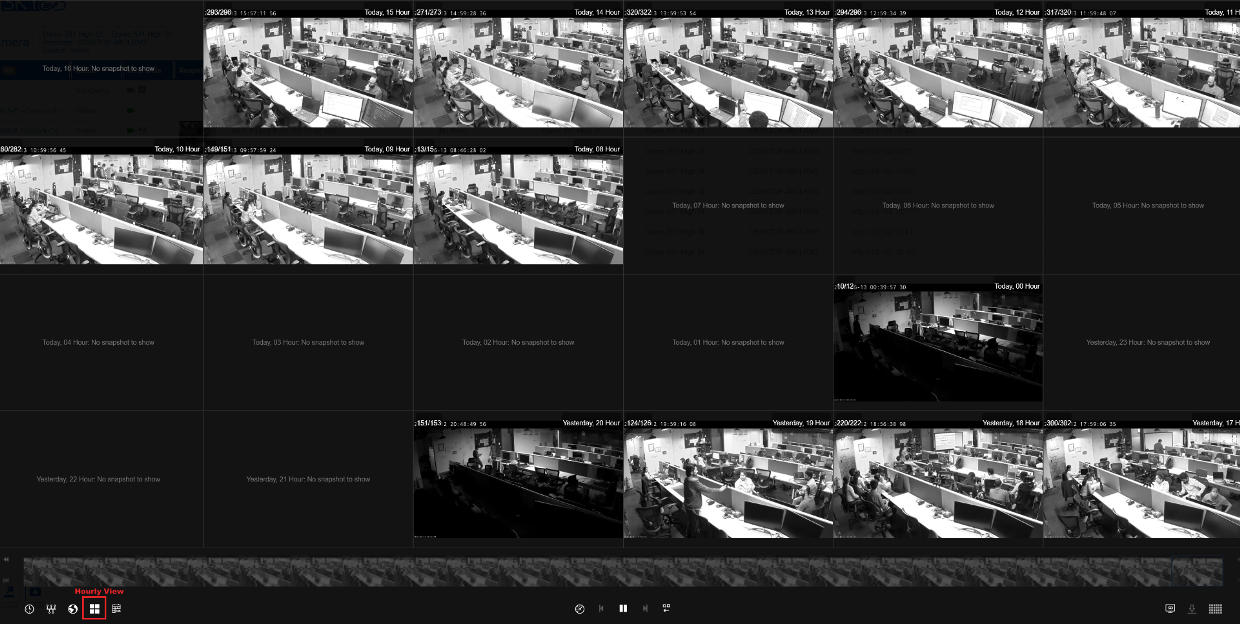Jump to the previous frame

[601, 608]
